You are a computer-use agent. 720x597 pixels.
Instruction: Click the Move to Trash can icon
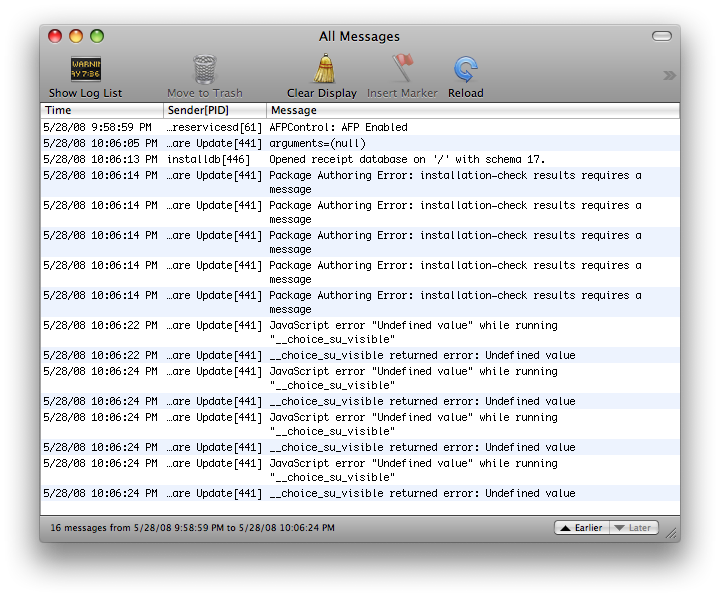click(x=204, y=69)
